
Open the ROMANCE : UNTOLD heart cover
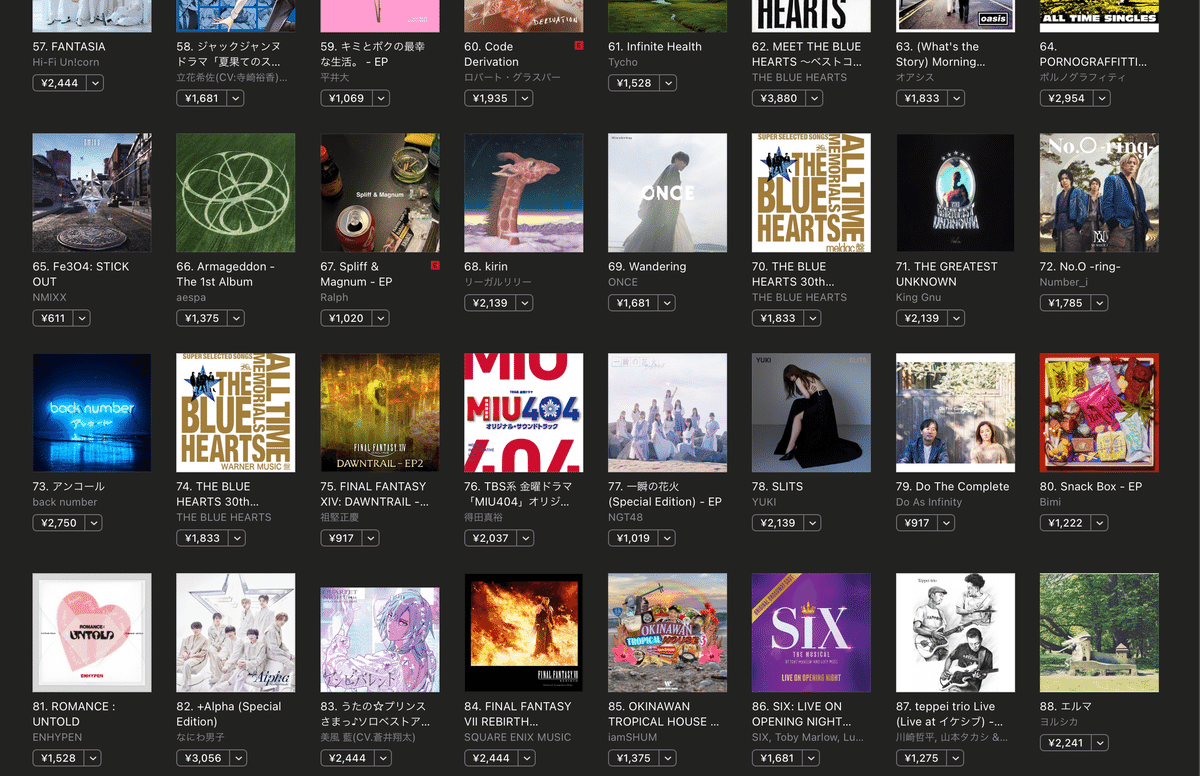point(92,632)
